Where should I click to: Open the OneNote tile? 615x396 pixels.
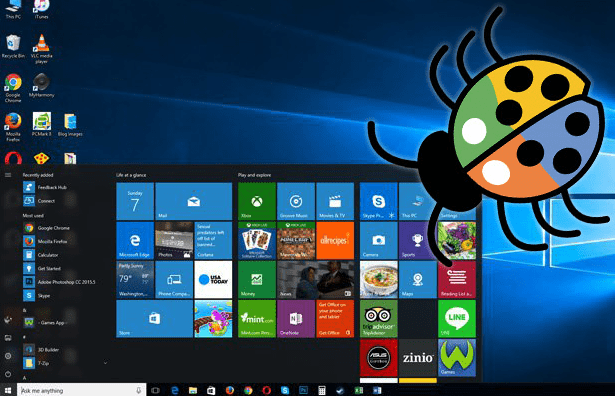point(296,319)
